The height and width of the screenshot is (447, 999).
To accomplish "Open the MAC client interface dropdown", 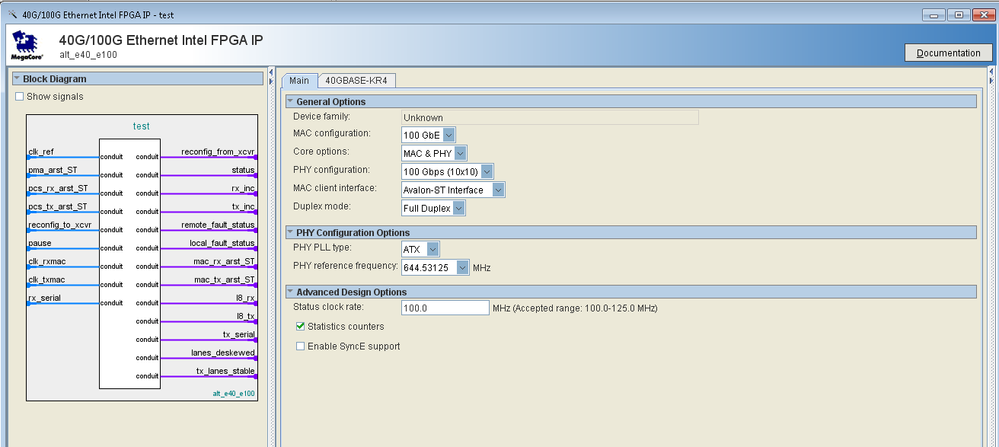I will [498, 190].
